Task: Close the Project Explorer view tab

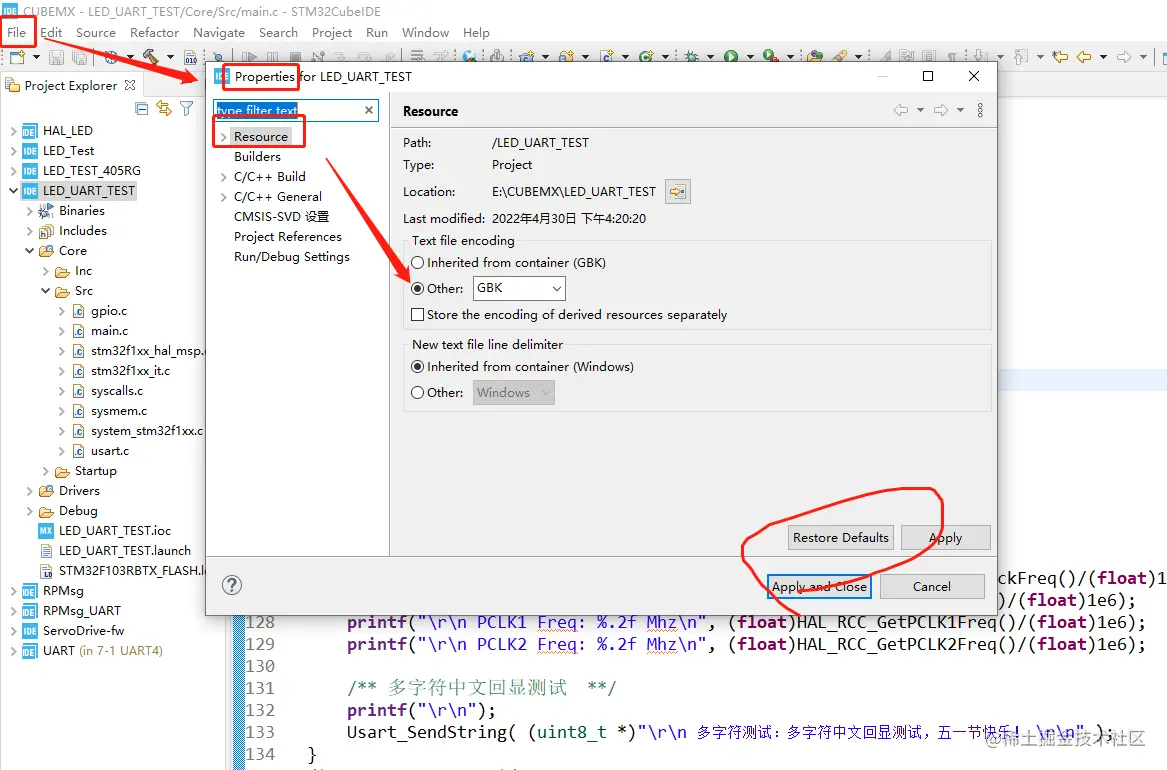Action: coord(130,86)
